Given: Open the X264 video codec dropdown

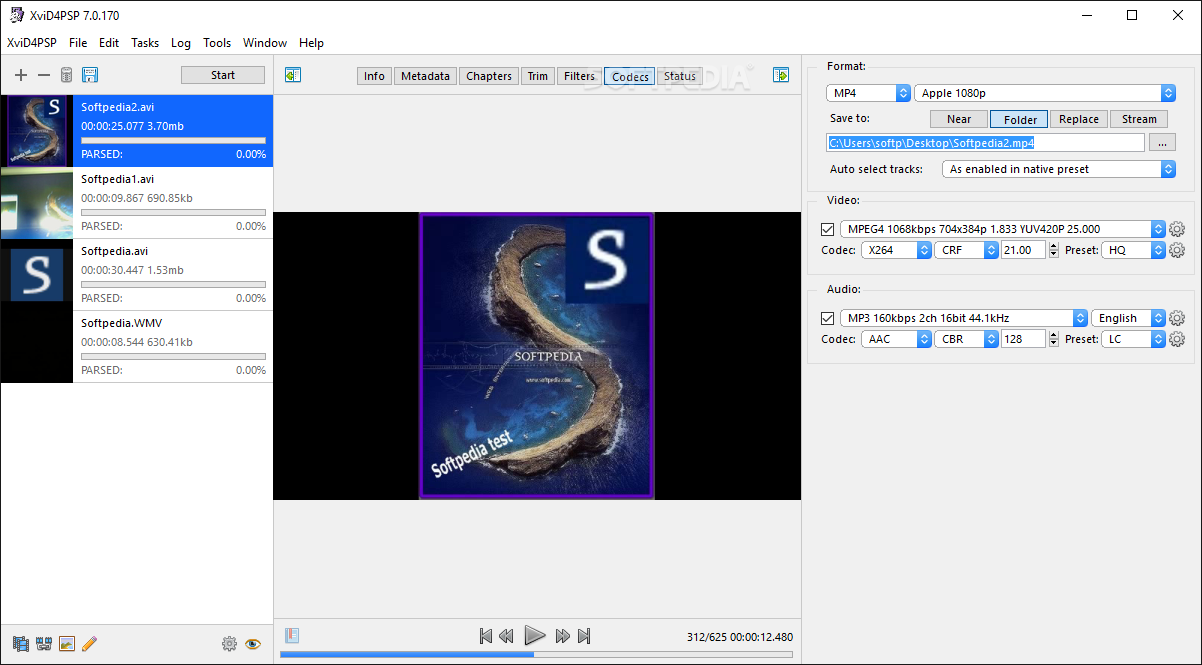Looking at the screenshot, I should tap(896, 250).
